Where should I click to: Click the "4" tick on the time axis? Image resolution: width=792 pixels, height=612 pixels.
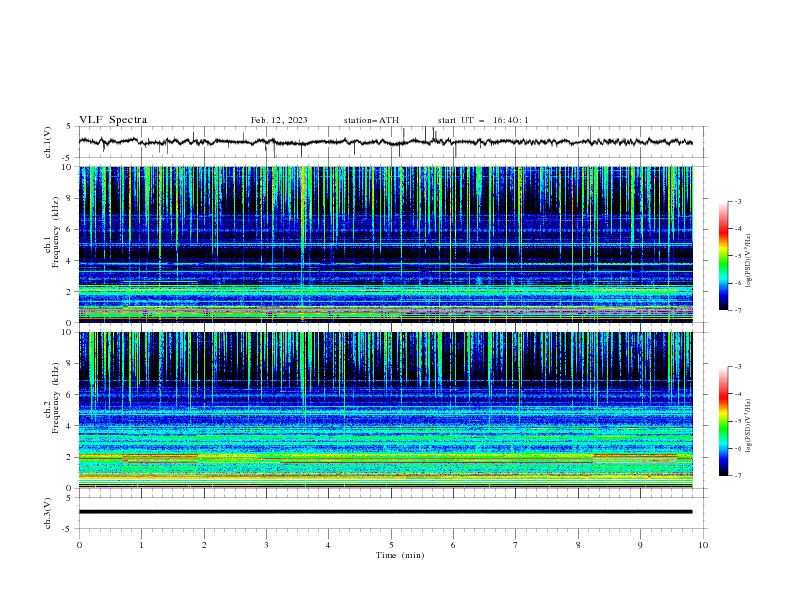328,545
